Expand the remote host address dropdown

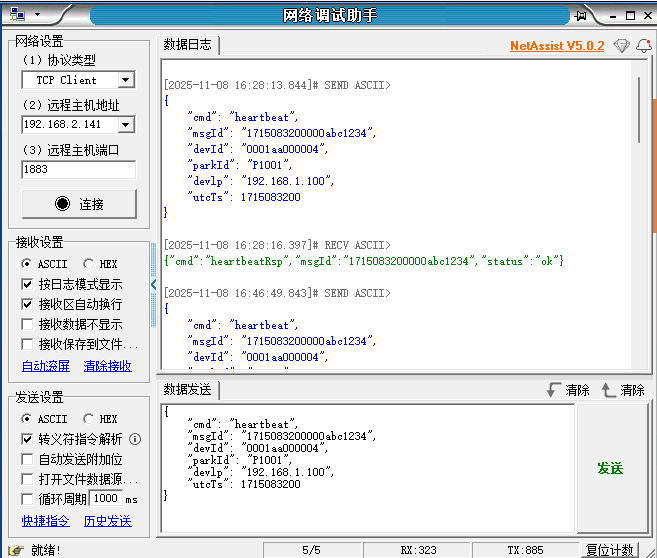coord(125,124)
